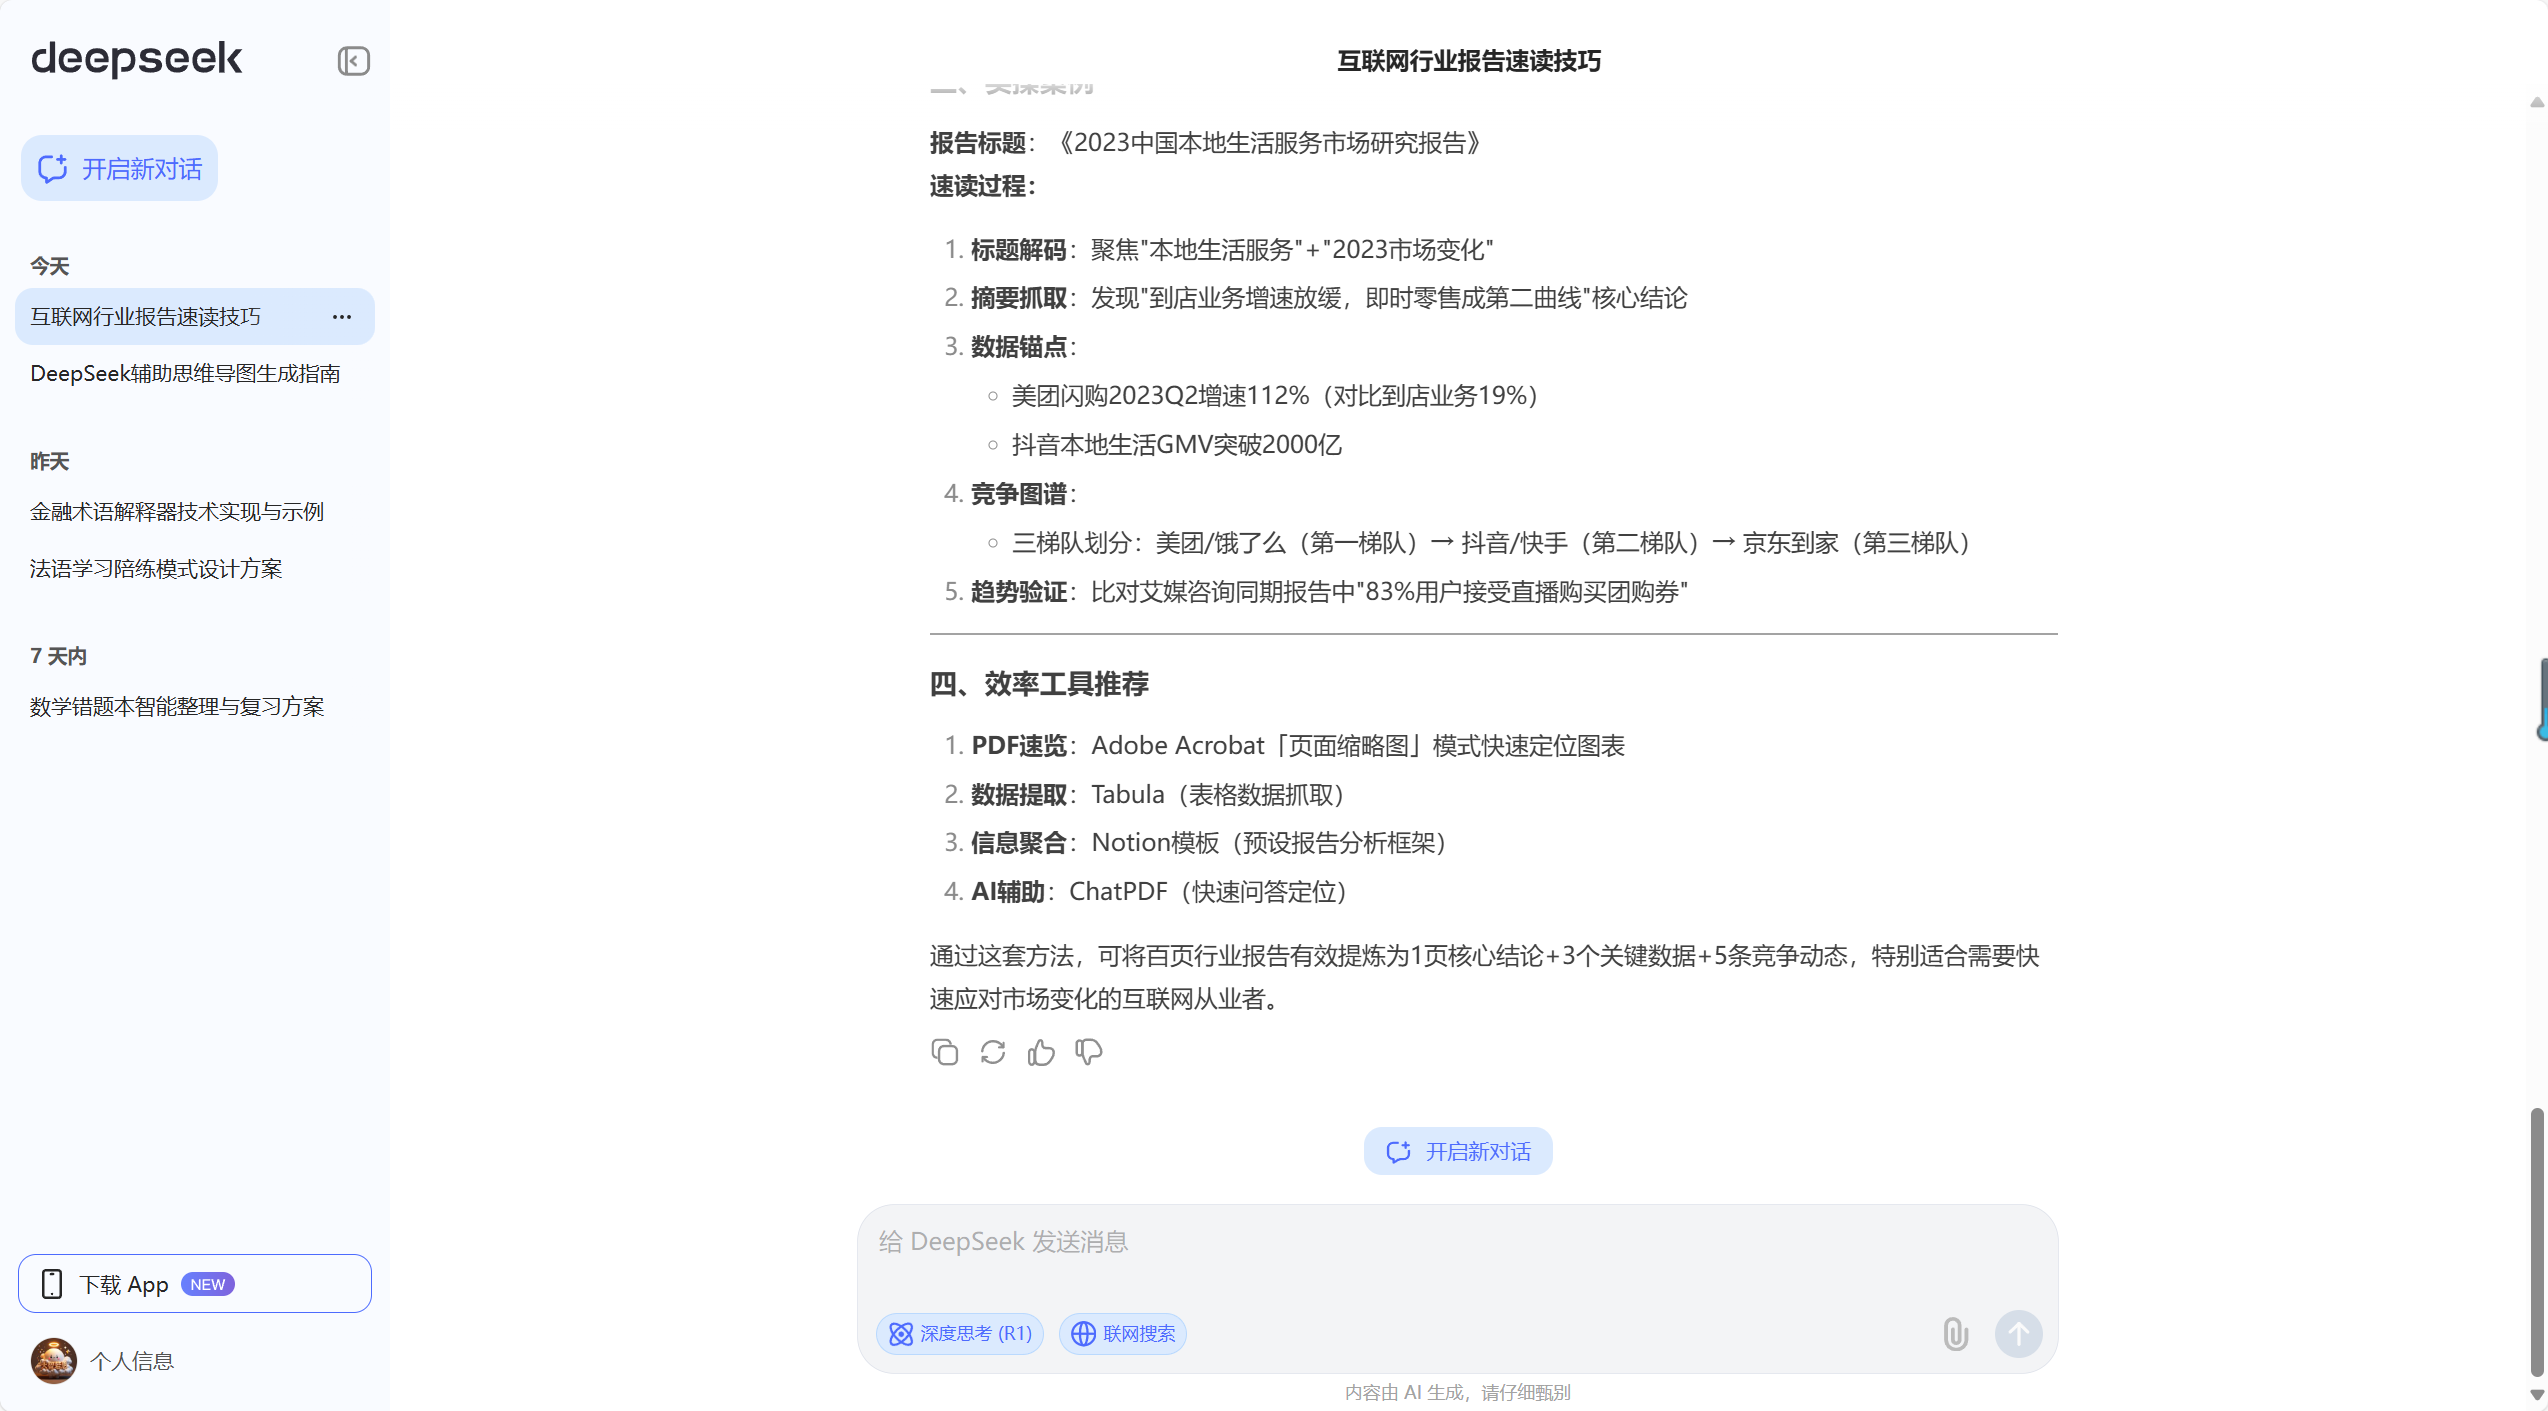Viewport: 2548px width, 1411px height.
Task: Like the response with thumbs up
Action: pos(1041,1053)
